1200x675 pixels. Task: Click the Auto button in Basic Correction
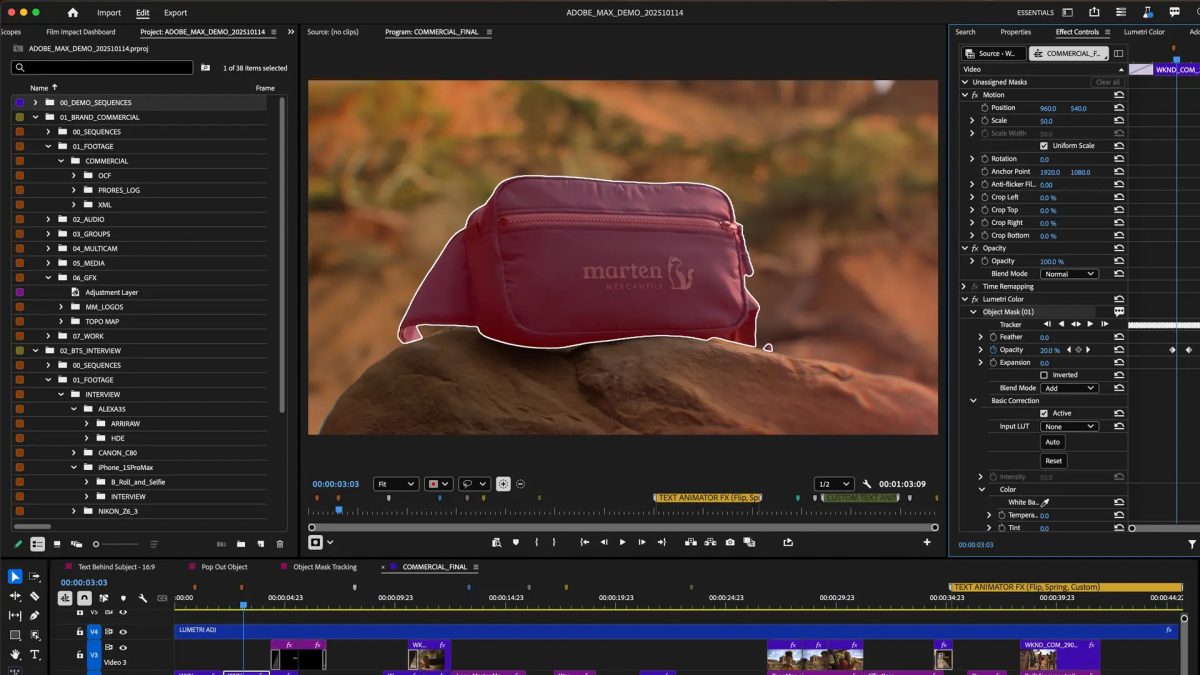1052,442
